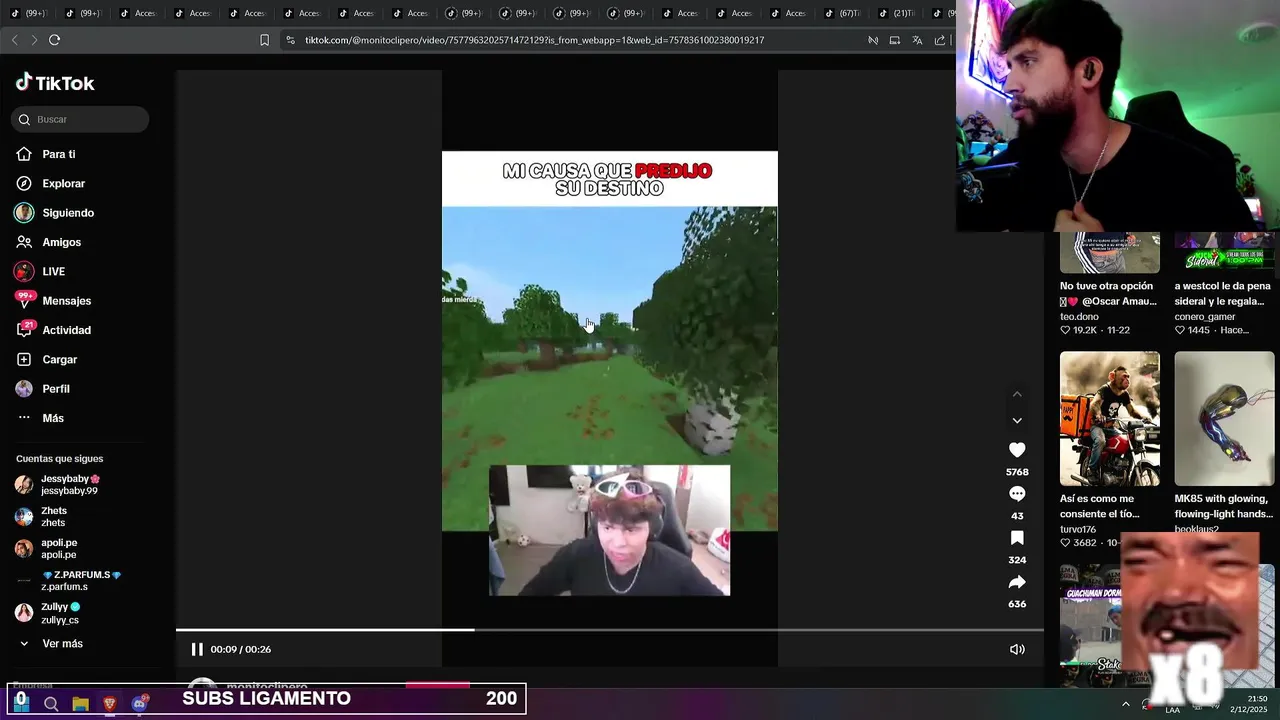Go forward in the browser
The height and width of the screenshot is (720, 1280).
tap(34, 40)
